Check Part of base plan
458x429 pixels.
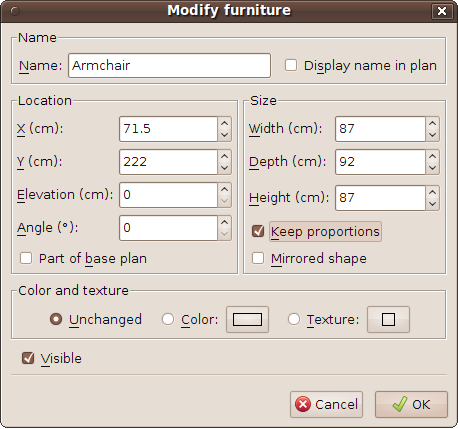pyautogui.click(x=26, y=258)
